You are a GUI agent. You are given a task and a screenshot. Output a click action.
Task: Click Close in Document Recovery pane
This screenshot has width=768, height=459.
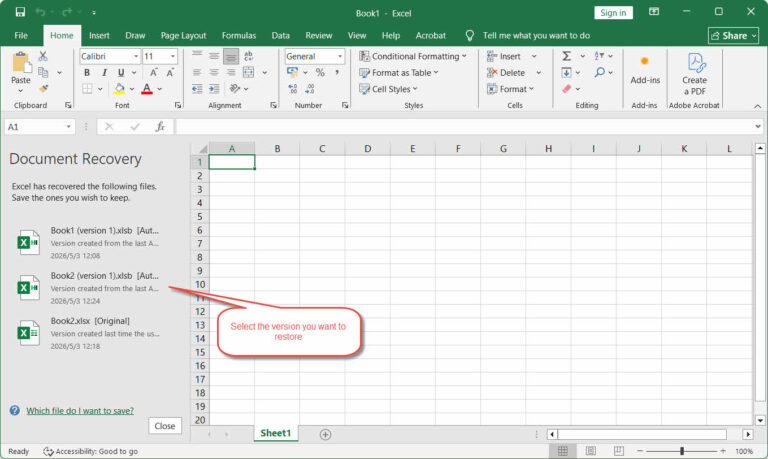pos(165,426)
